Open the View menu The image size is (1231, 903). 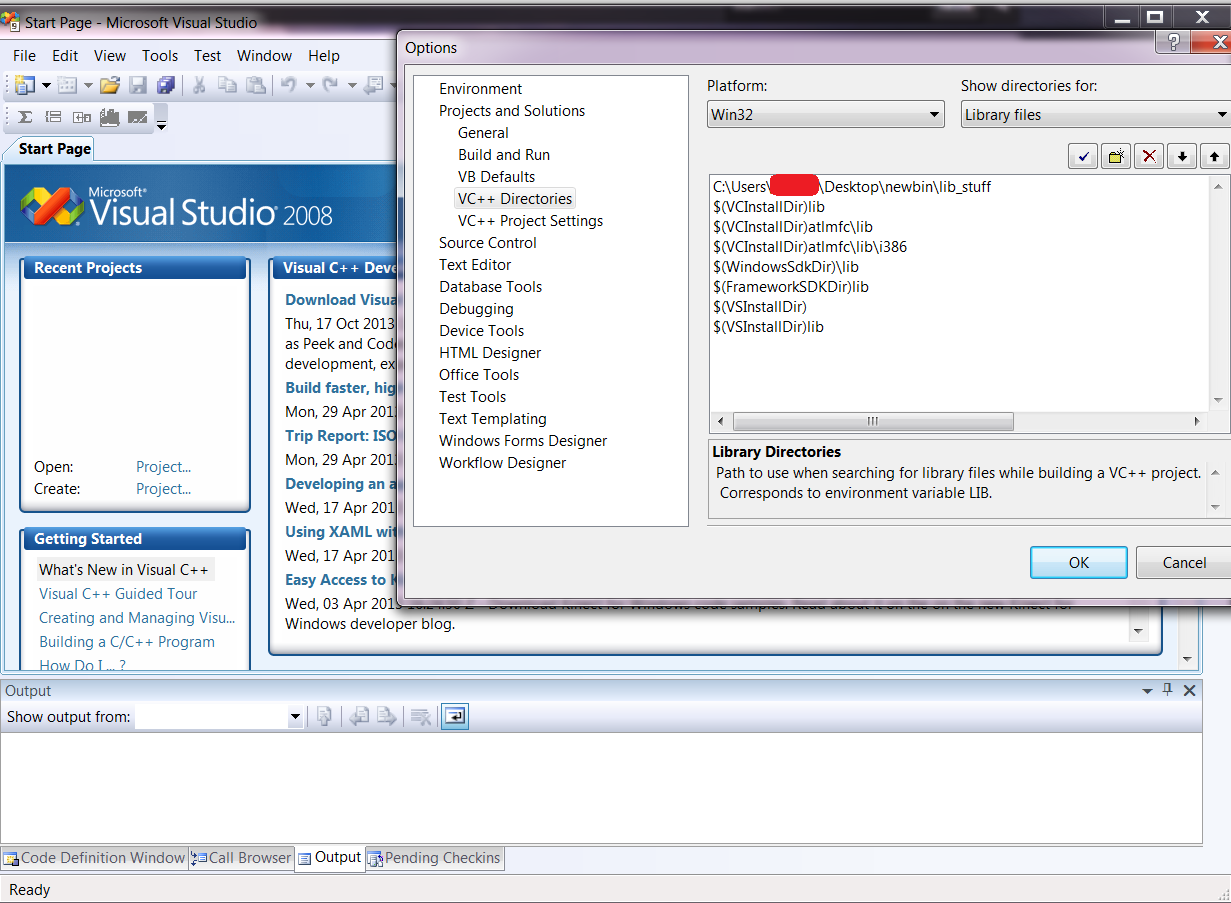point(110,56)
